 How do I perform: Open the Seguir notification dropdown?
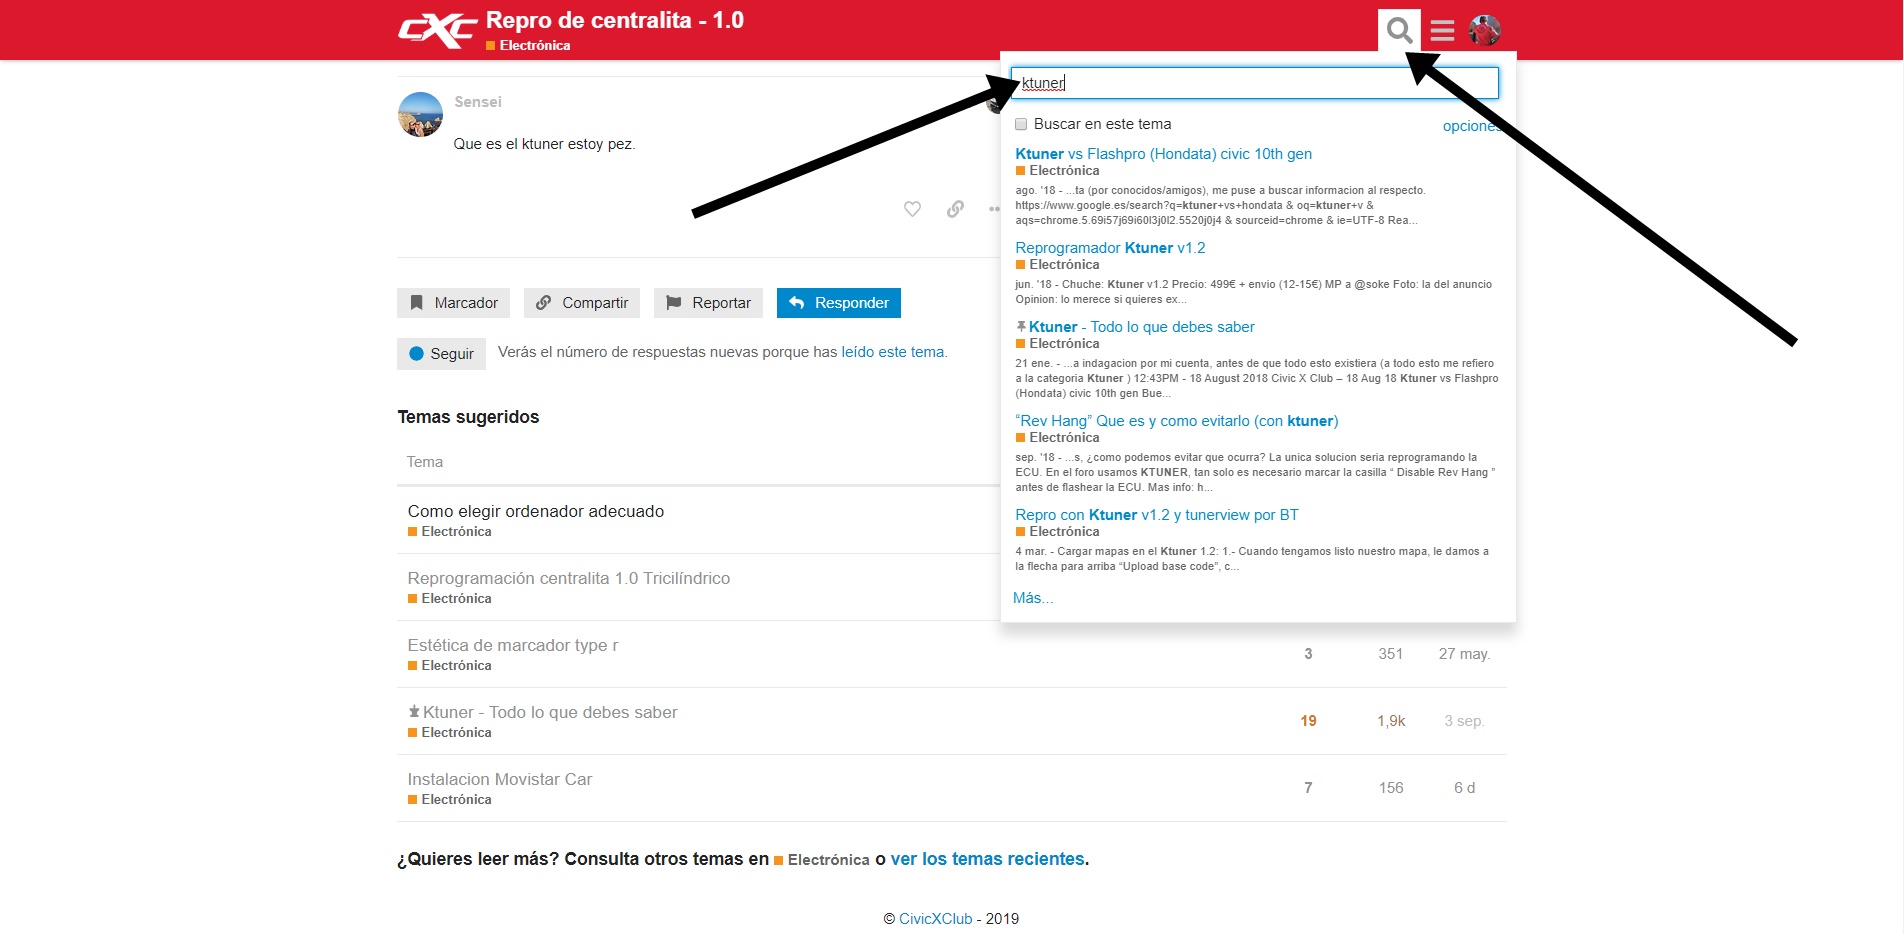click(x=441, y=354)
